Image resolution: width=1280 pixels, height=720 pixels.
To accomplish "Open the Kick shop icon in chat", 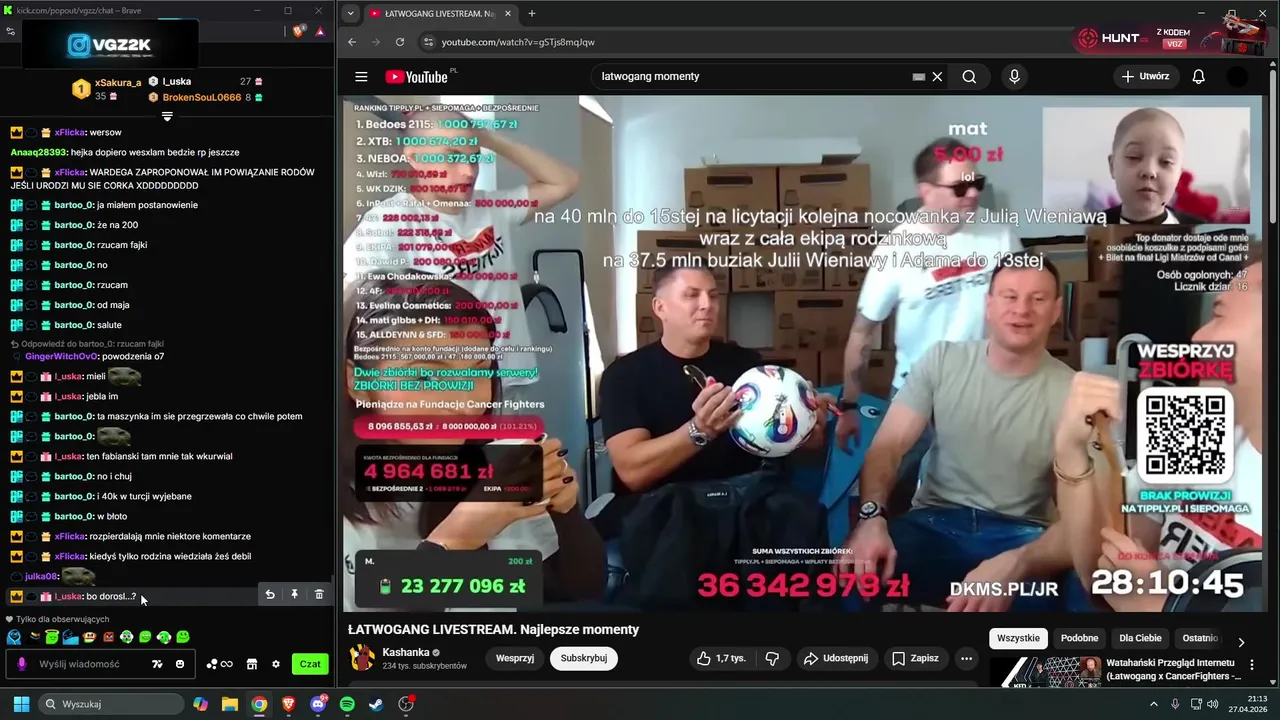I will click(252, 664).
